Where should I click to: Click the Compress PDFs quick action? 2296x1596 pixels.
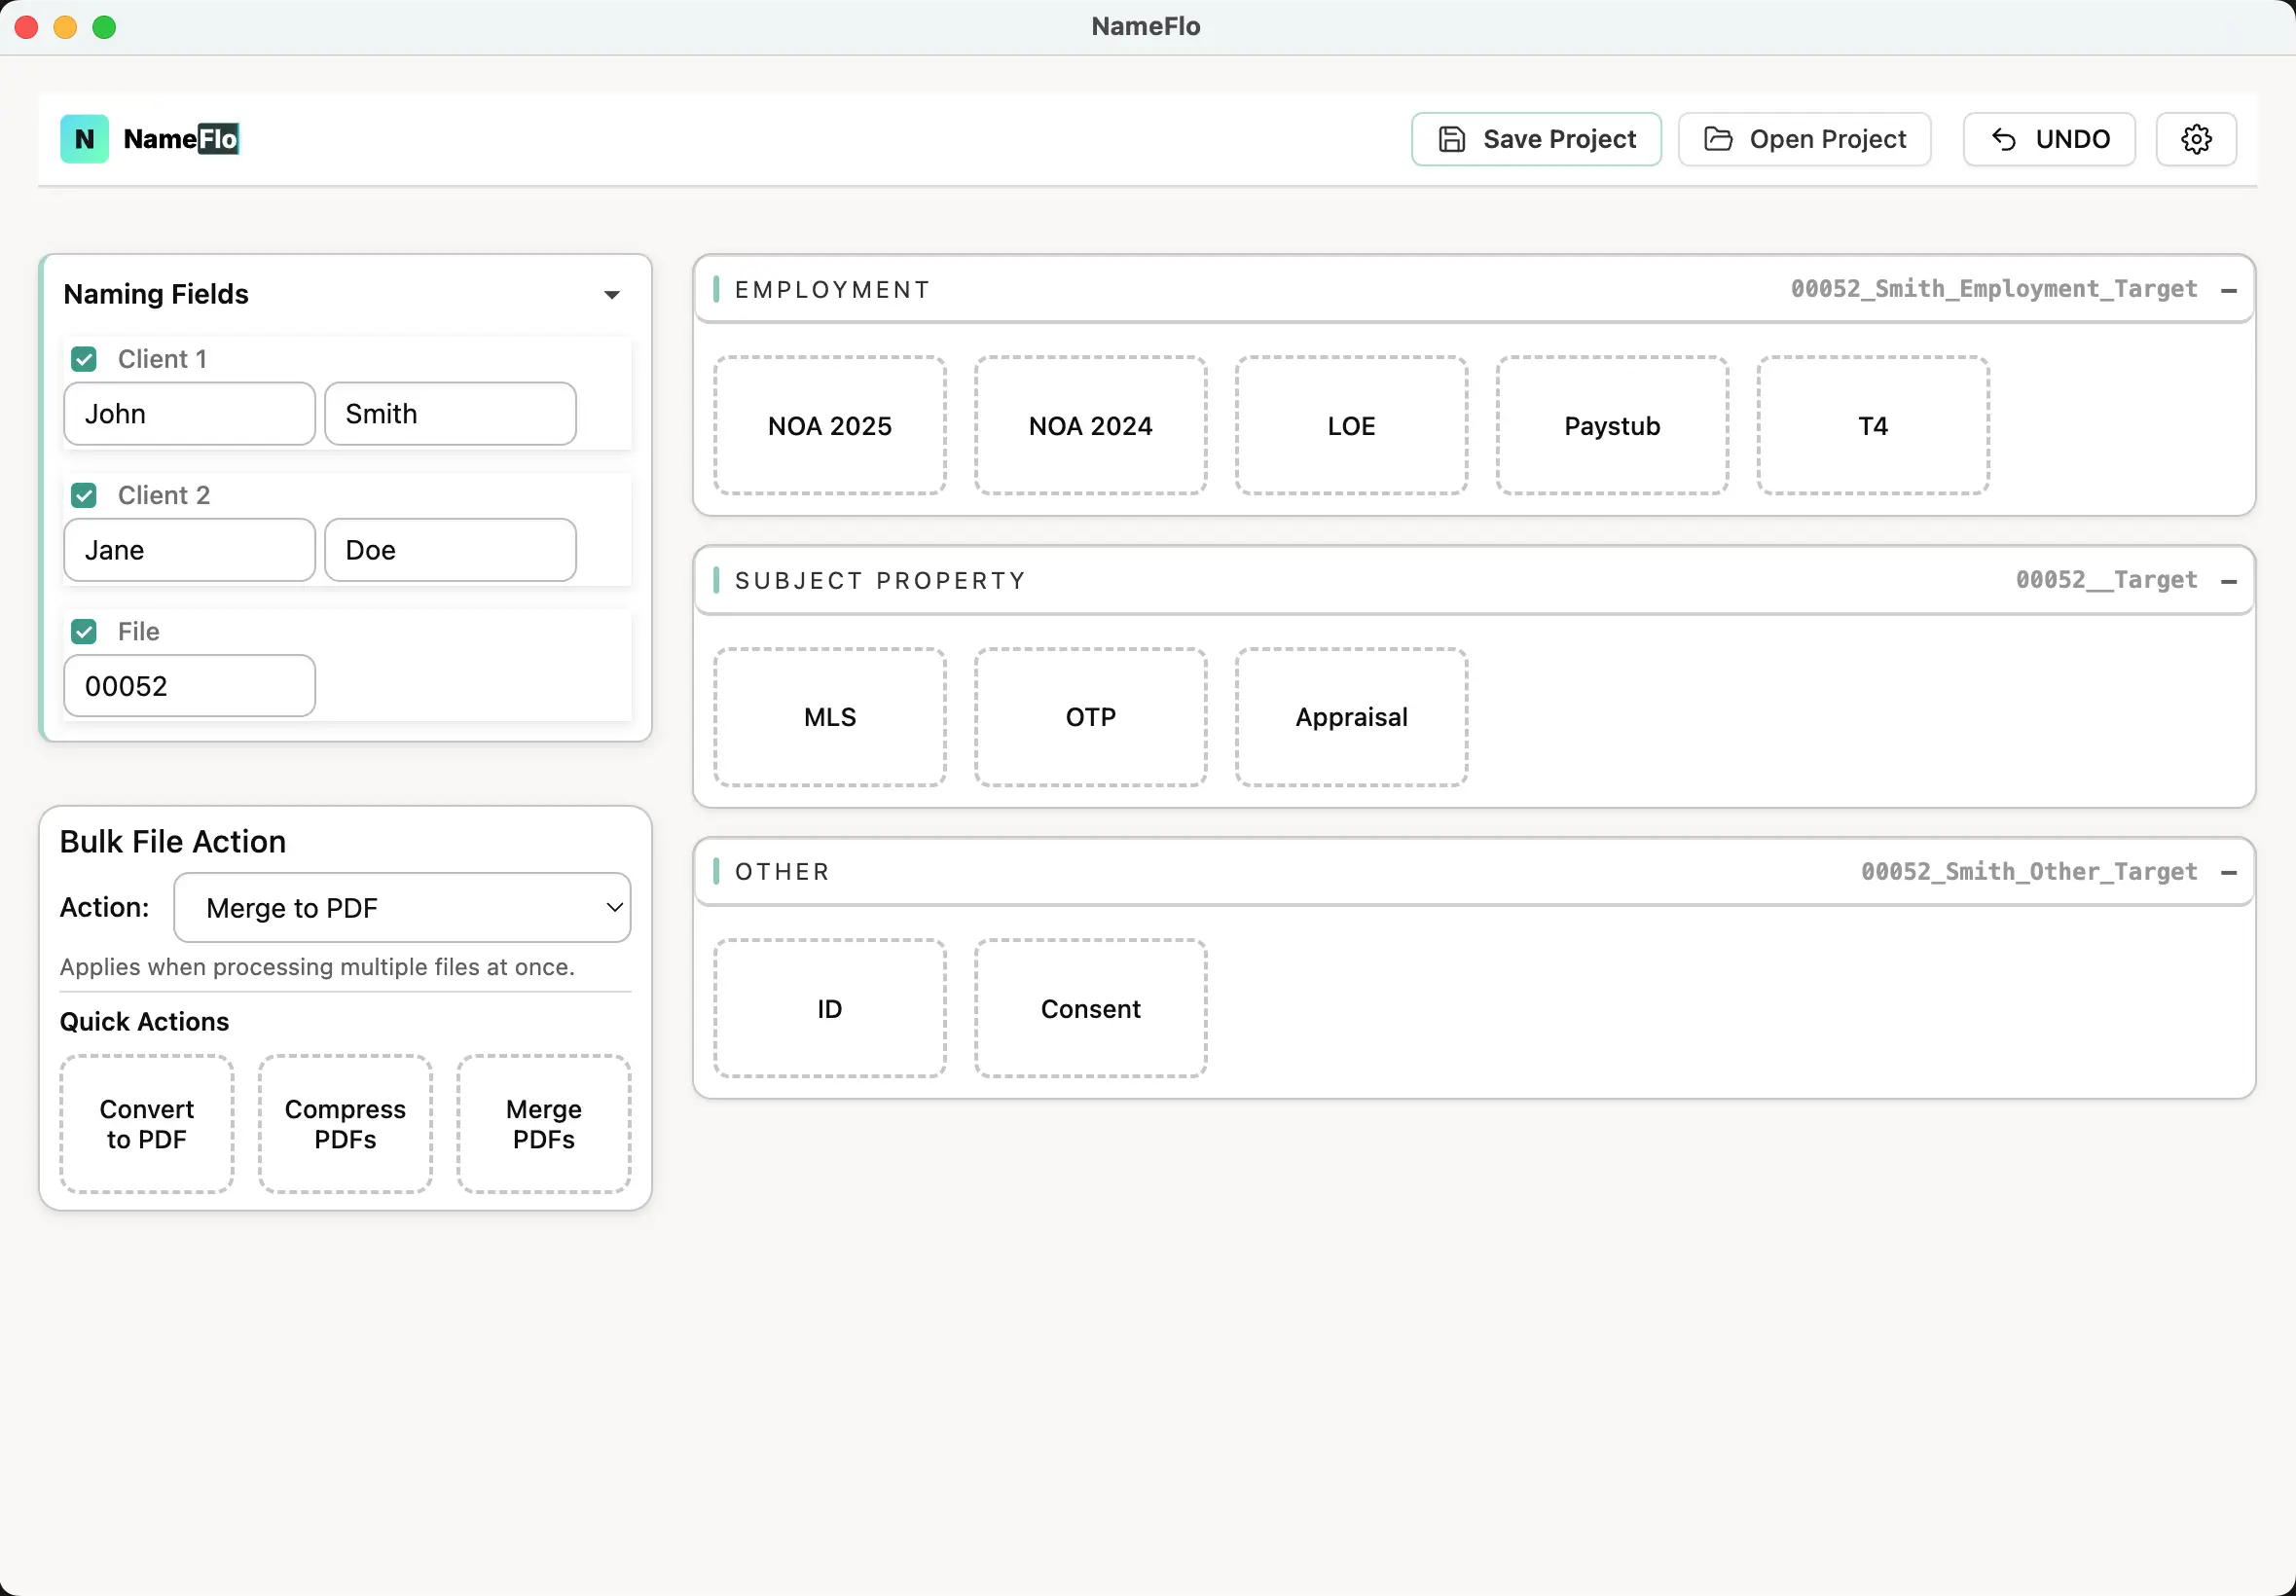[345, 1124]
